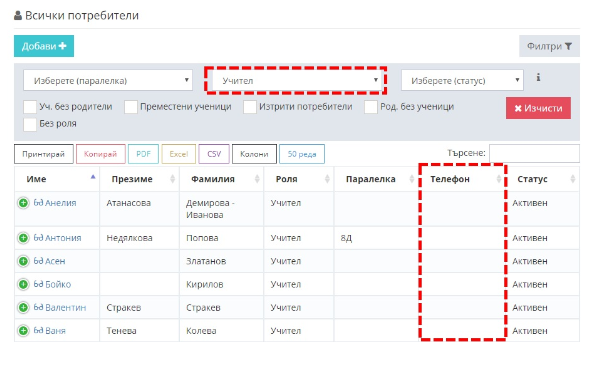Open the Колони column visibility menu

point(254,154)
